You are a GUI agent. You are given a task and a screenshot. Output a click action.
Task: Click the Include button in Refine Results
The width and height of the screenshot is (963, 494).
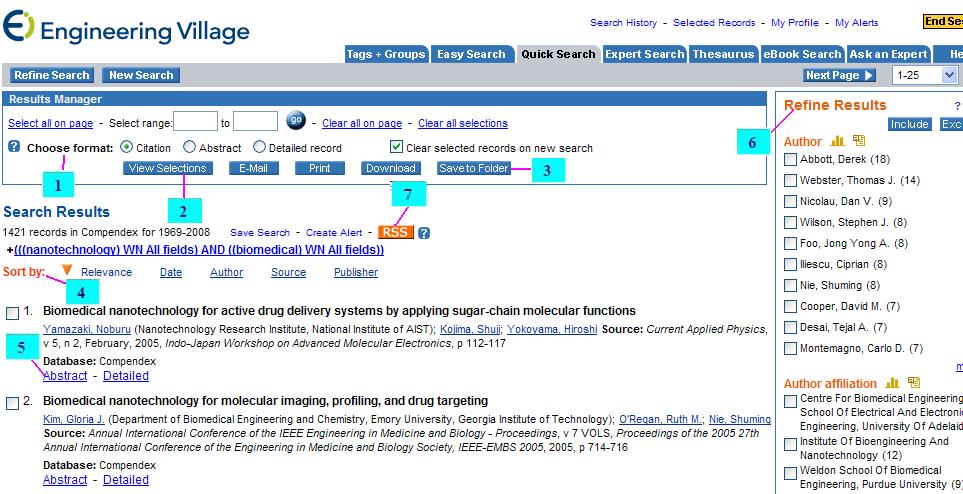(910, 124)
